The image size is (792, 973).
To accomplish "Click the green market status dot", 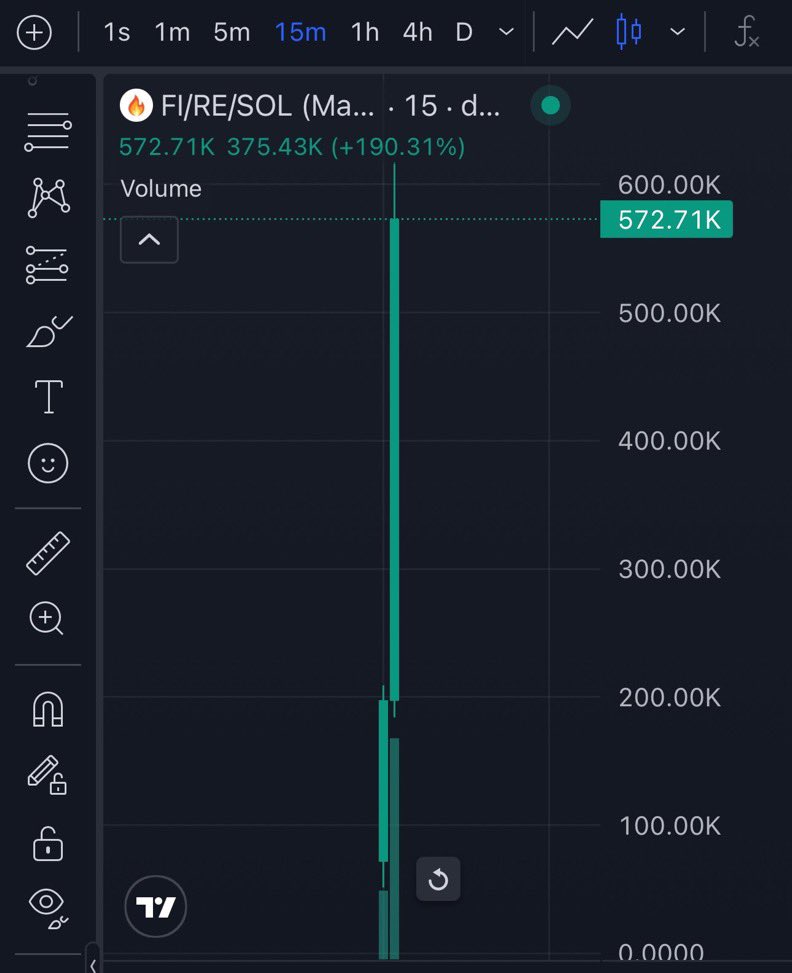I will click(x=551, y=106).
